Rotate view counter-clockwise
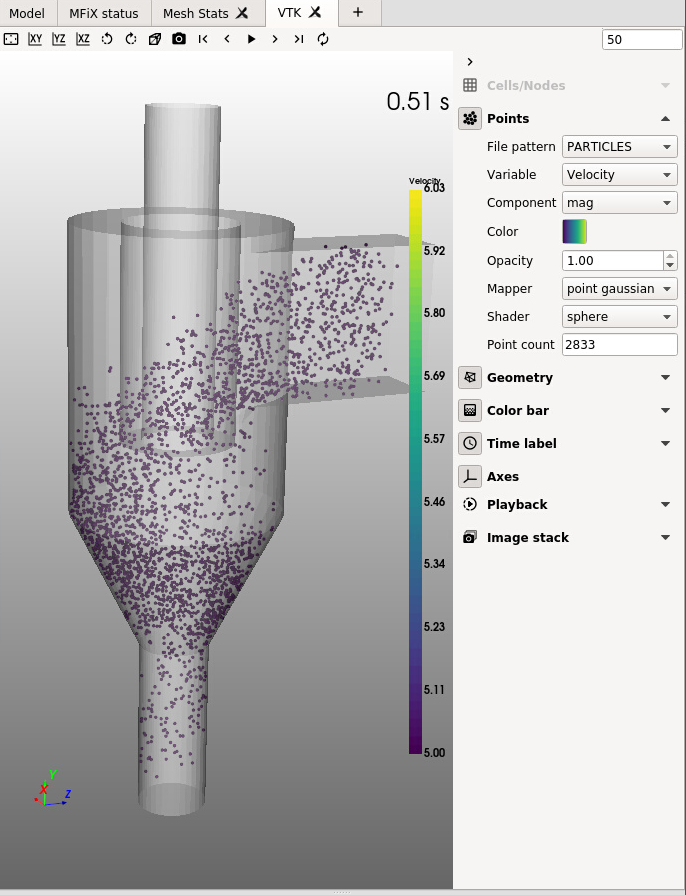Viewport: 686px width, 895px height. tap(107, 39)
